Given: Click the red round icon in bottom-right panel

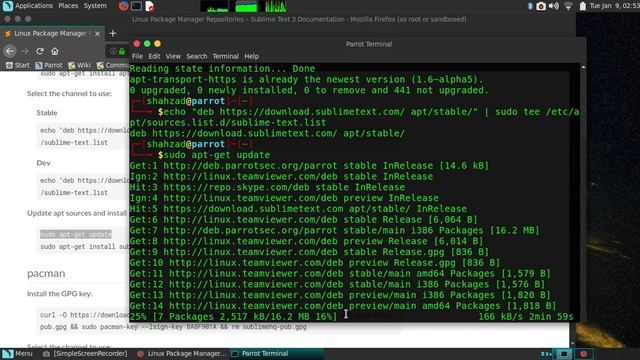Looking at the screenshot, I should click(584, 354).
